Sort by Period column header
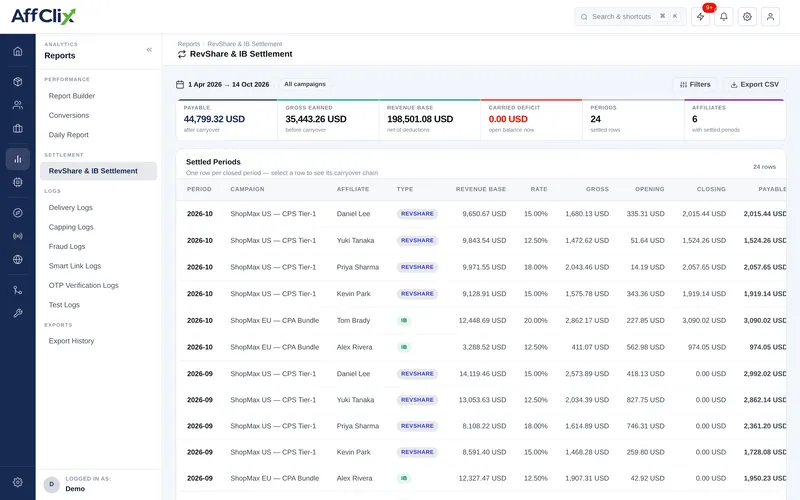 coord(199,189)
